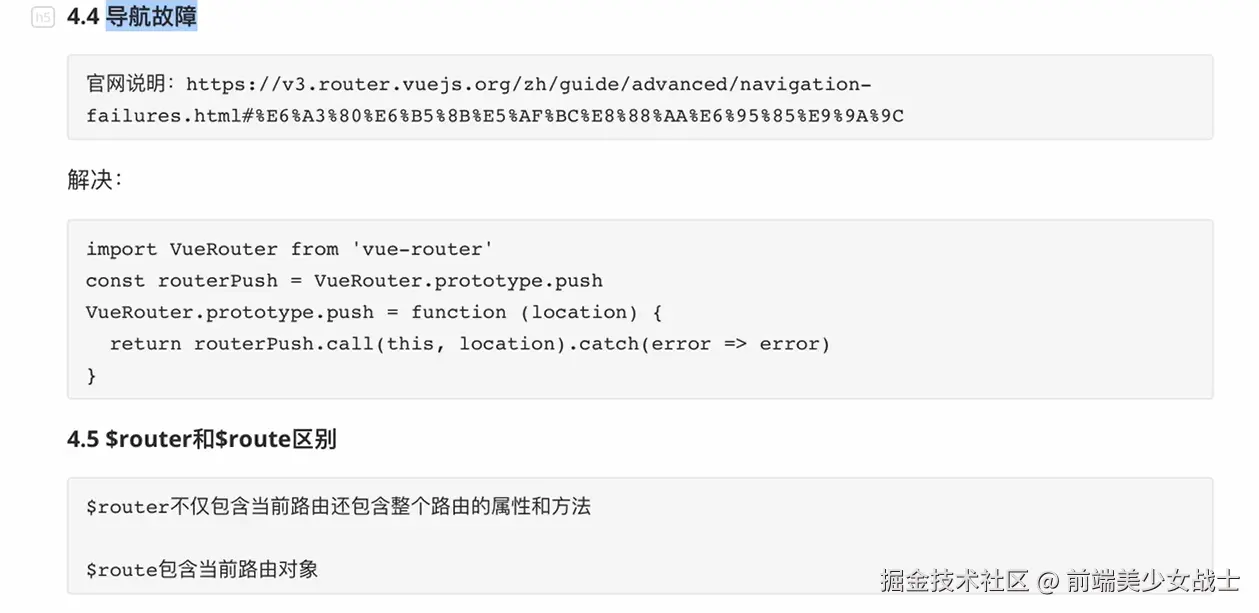The height and width of the screenshot is (613, 1259).
Task: Click the $router不仅包含当前路由 line
Action: pyautogui.click(x=338, y=507)
